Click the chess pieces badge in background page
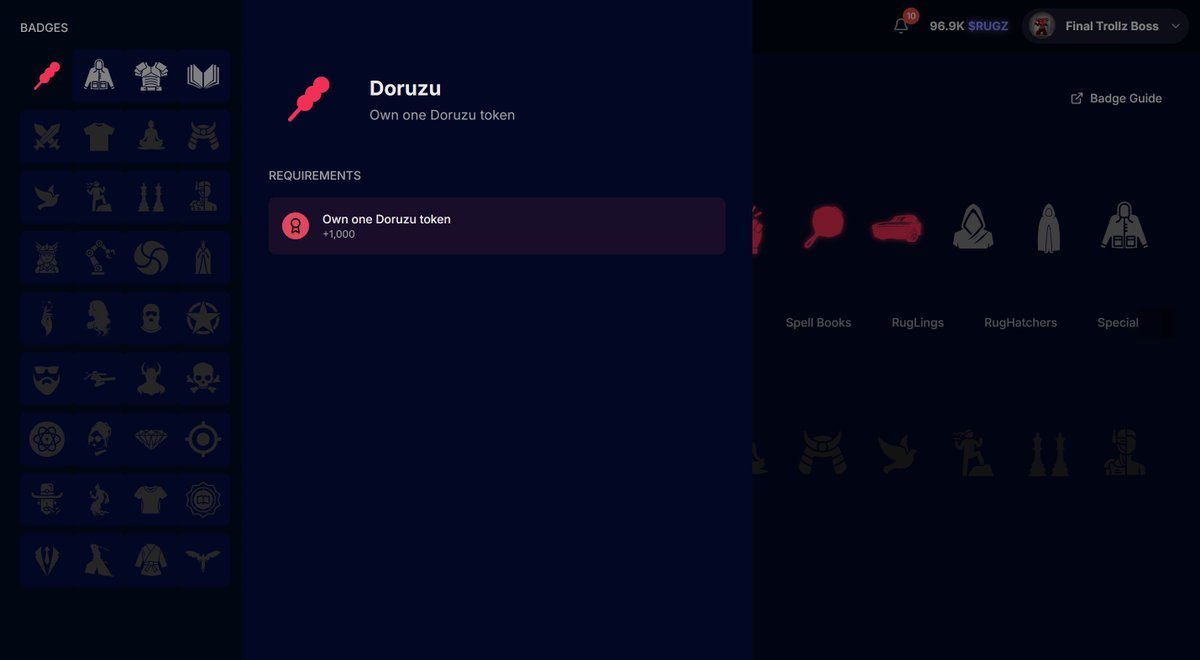 coord(1048,453)
